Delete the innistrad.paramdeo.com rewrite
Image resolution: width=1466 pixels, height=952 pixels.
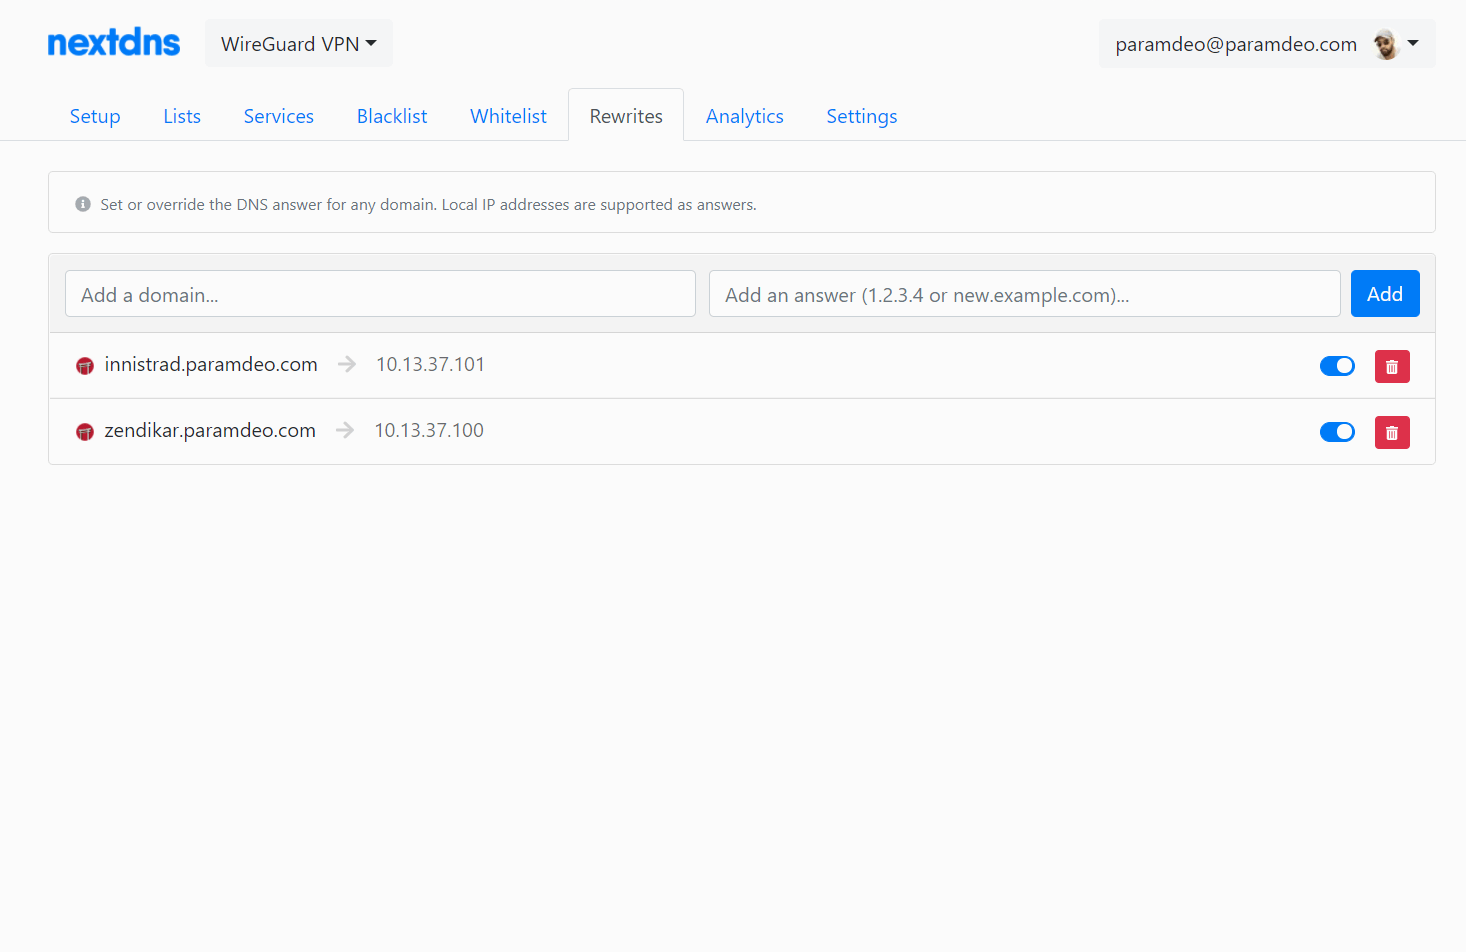click(1392, 366)
